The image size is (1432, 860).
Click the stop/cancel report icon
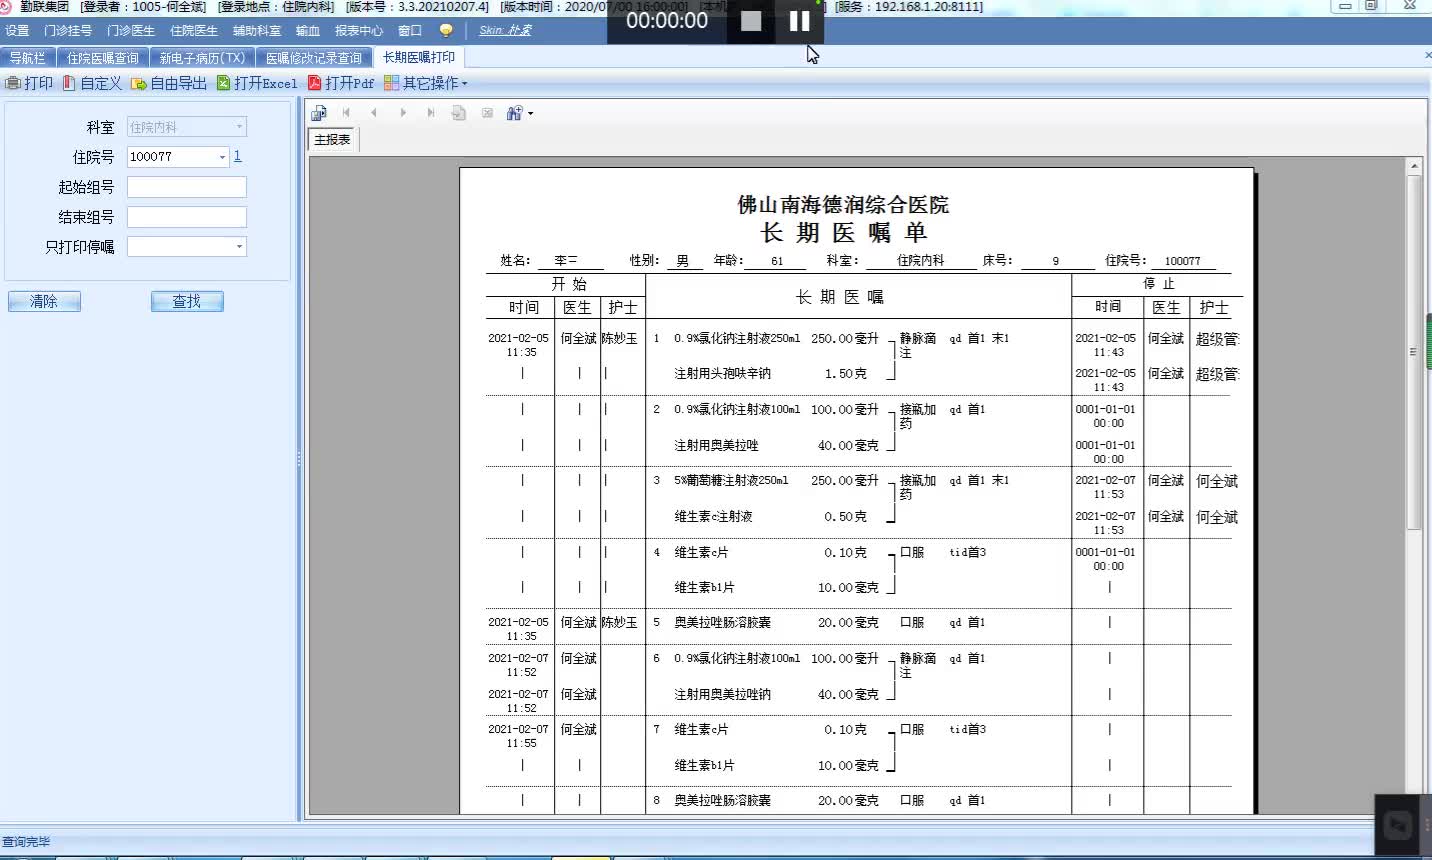pyautogui.click(x=487, y=113)
